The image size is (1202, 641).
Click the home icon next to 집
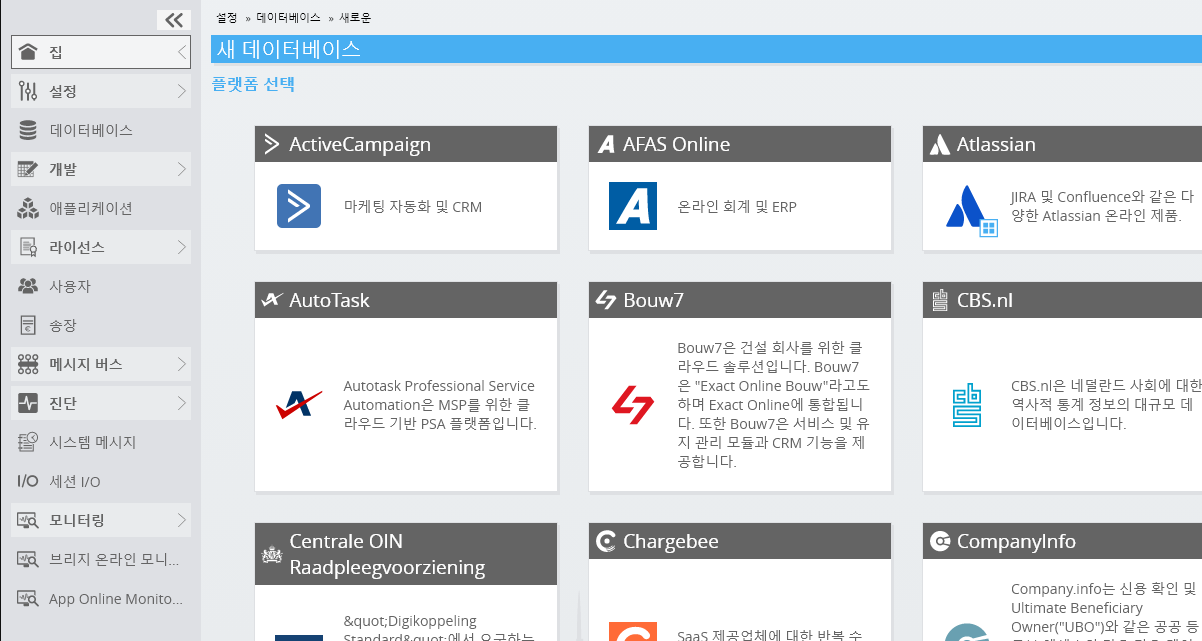point(28,52)
